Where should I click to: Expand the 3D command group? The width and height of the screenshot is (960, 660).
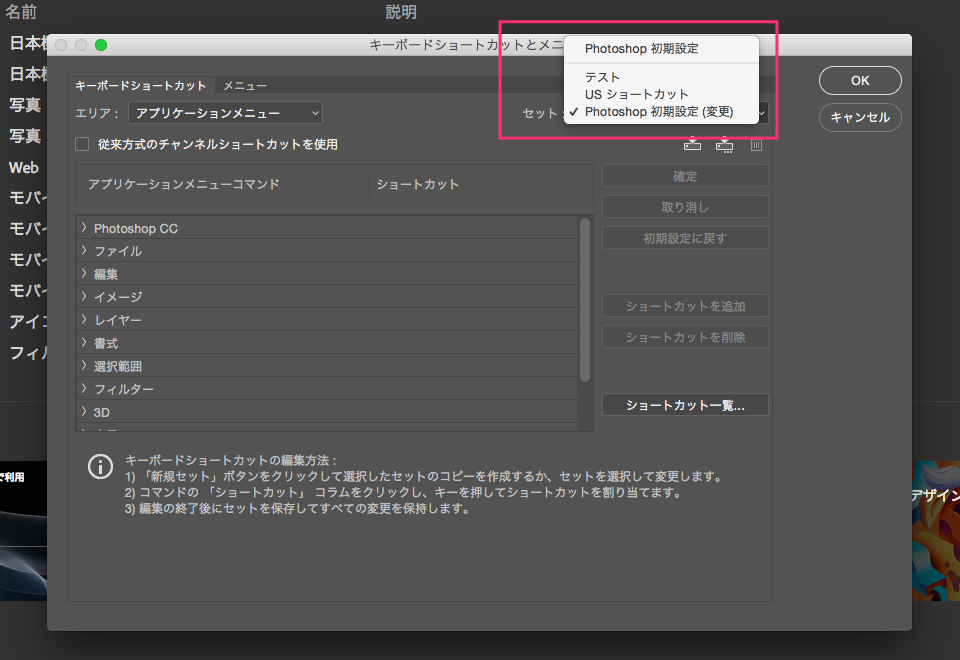coord(84,411)
